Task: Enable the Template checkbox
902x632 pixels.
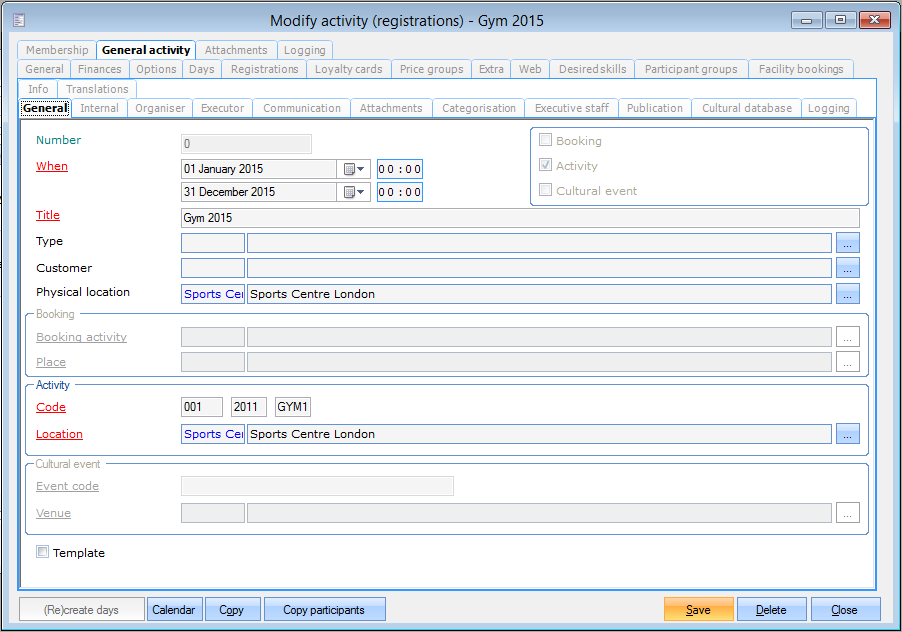Action: pyautogui.click(x=43, y=552)
